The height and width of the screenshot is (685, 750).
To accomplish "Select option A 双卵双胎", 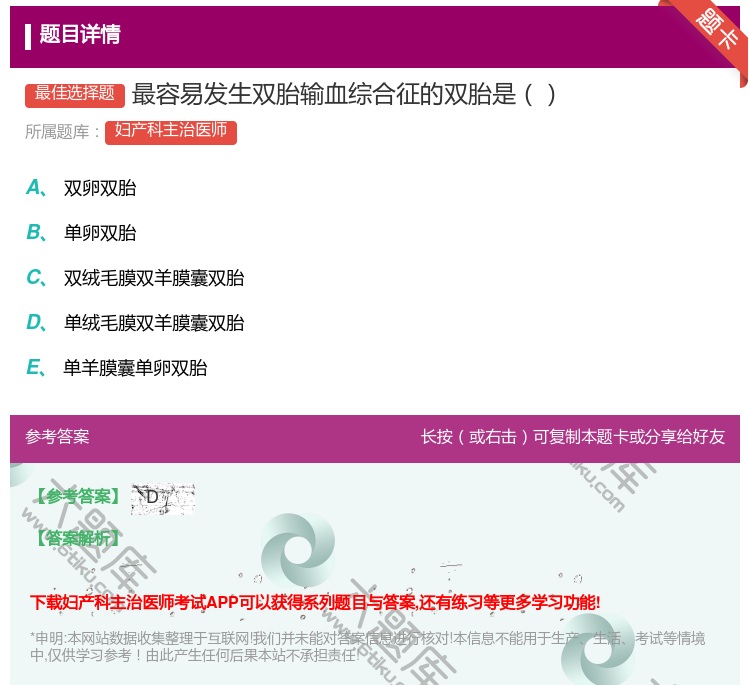I will [x=81, y=188].
